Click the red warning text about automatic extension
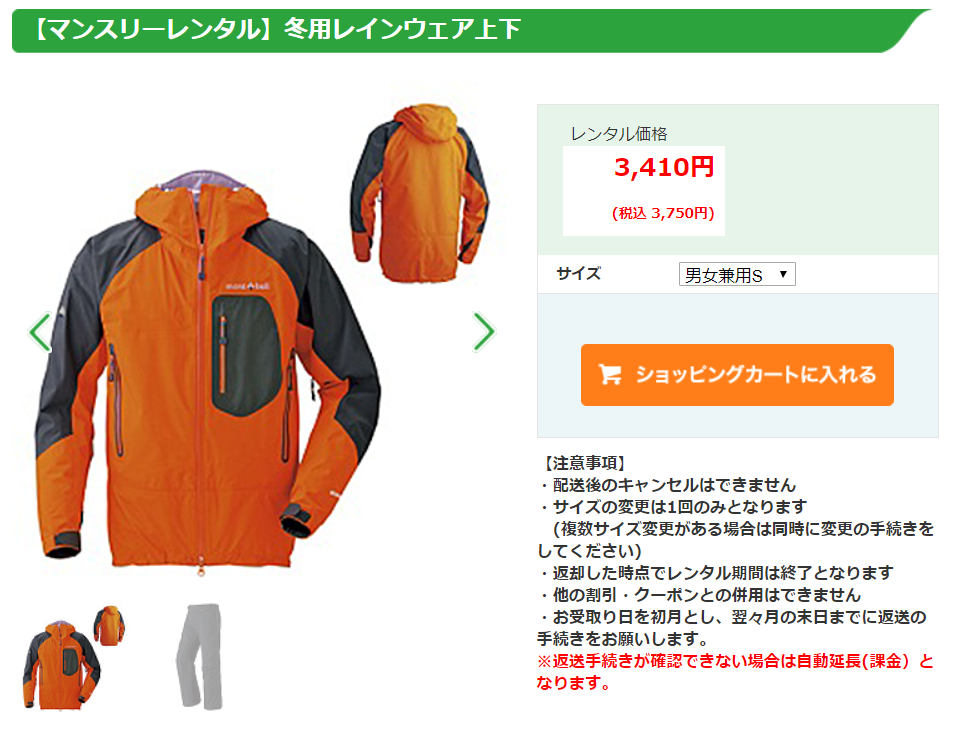 click(735, 672)
